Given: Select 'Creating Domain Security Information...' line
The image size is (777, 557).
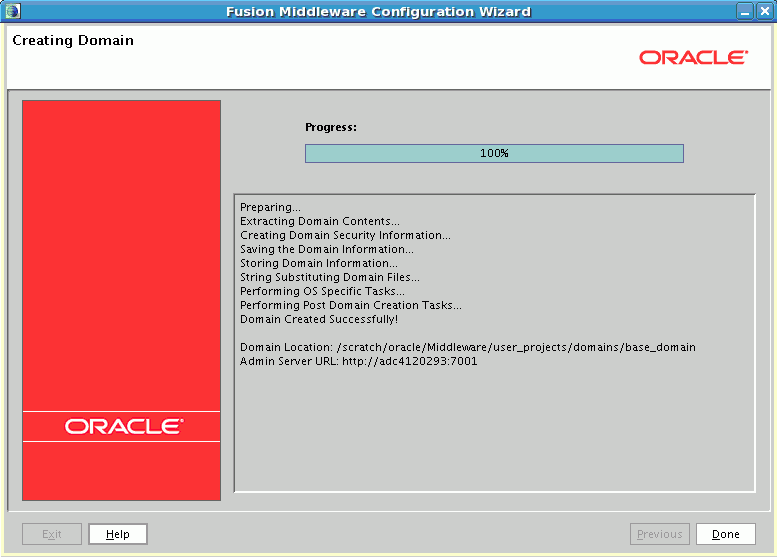Looking at the screenshot, I should point(345,235).
